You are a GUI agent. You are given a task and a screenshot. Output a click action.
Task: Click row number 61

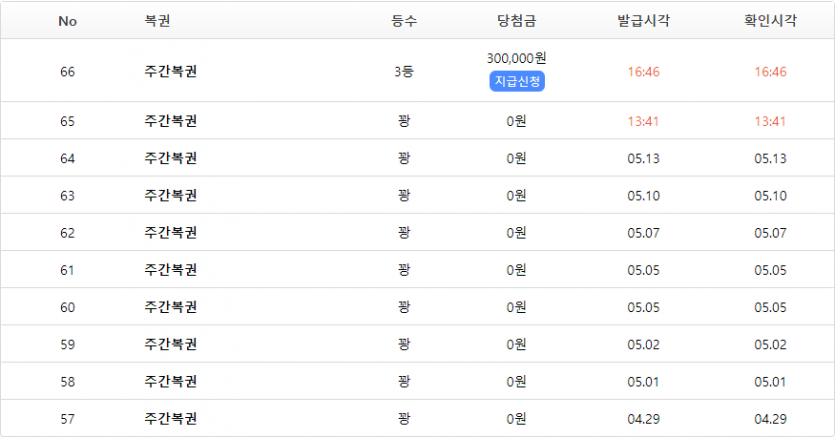pyautogui.click(x=68, y=271)
